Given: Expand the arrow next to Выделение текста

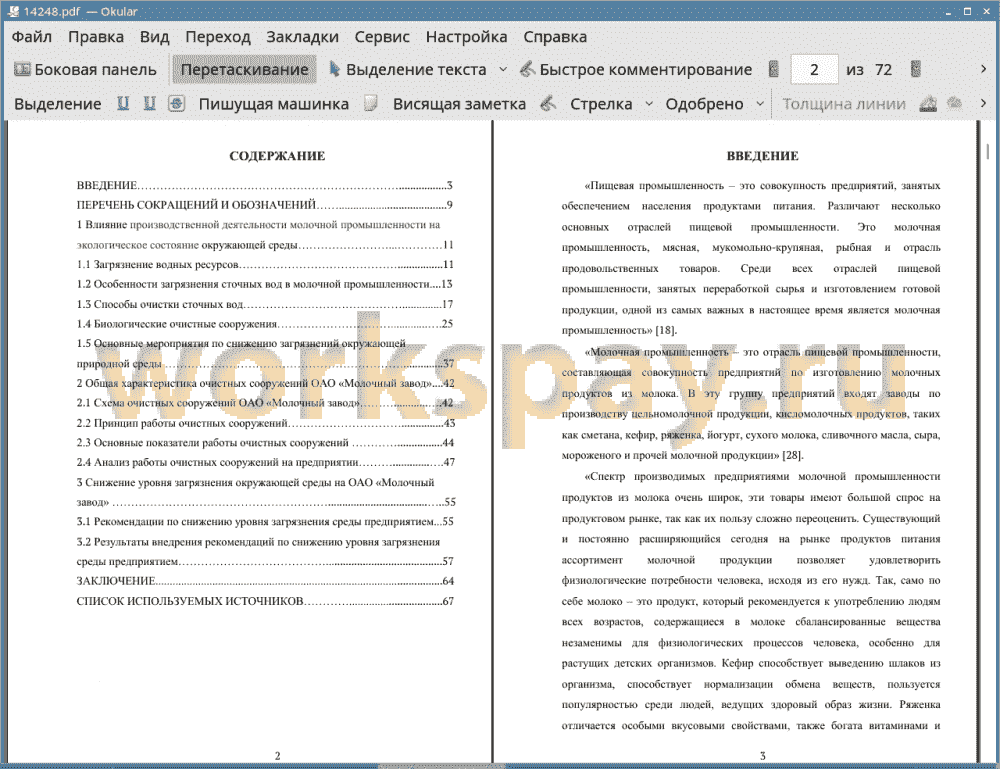Looking at the screenshot, I should [x=503, y=70].
